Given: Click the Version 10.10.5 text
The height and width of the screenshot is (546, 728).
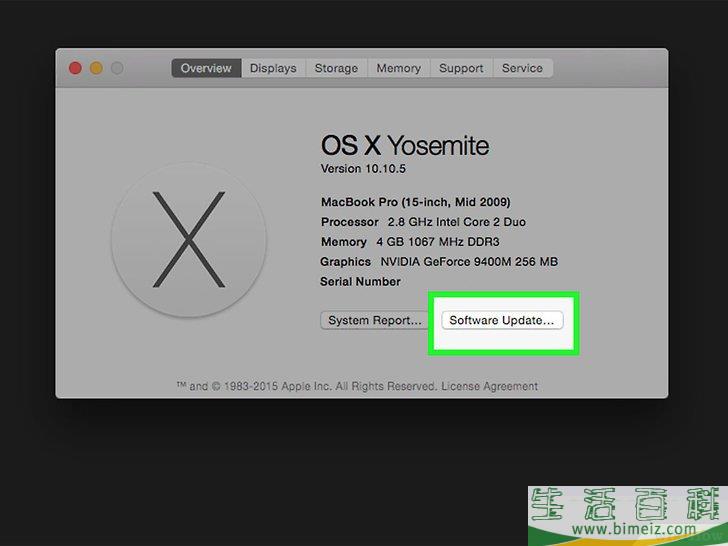Looking at the screenshot, I should (363, 169).
